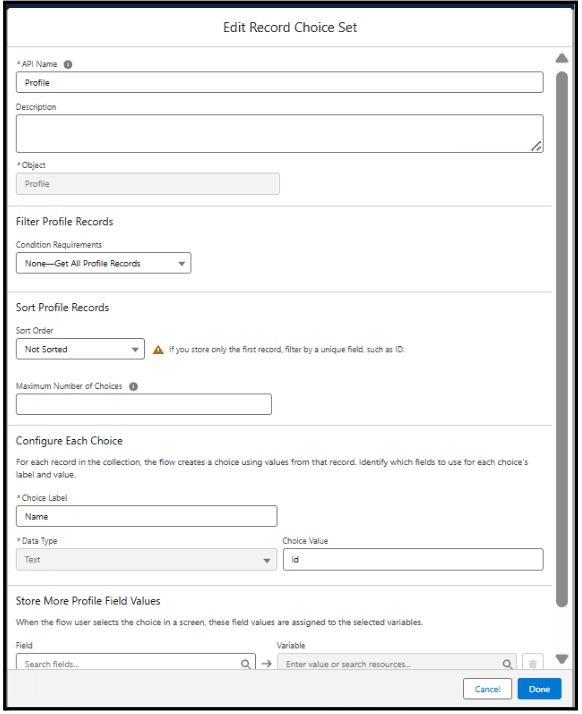The width and height of the screenshot is (582, 714).
Task: Open the Sort Order dropdown
Action: point(80,349)
